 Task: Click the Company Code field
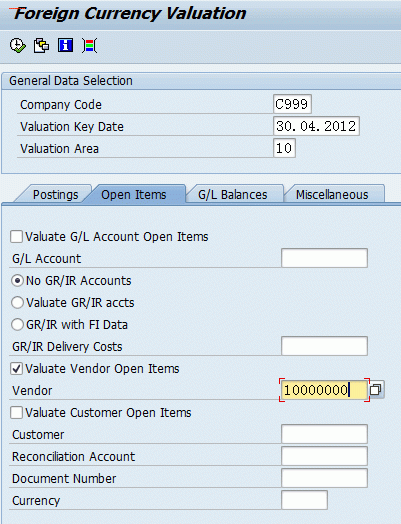click(292, 104)
